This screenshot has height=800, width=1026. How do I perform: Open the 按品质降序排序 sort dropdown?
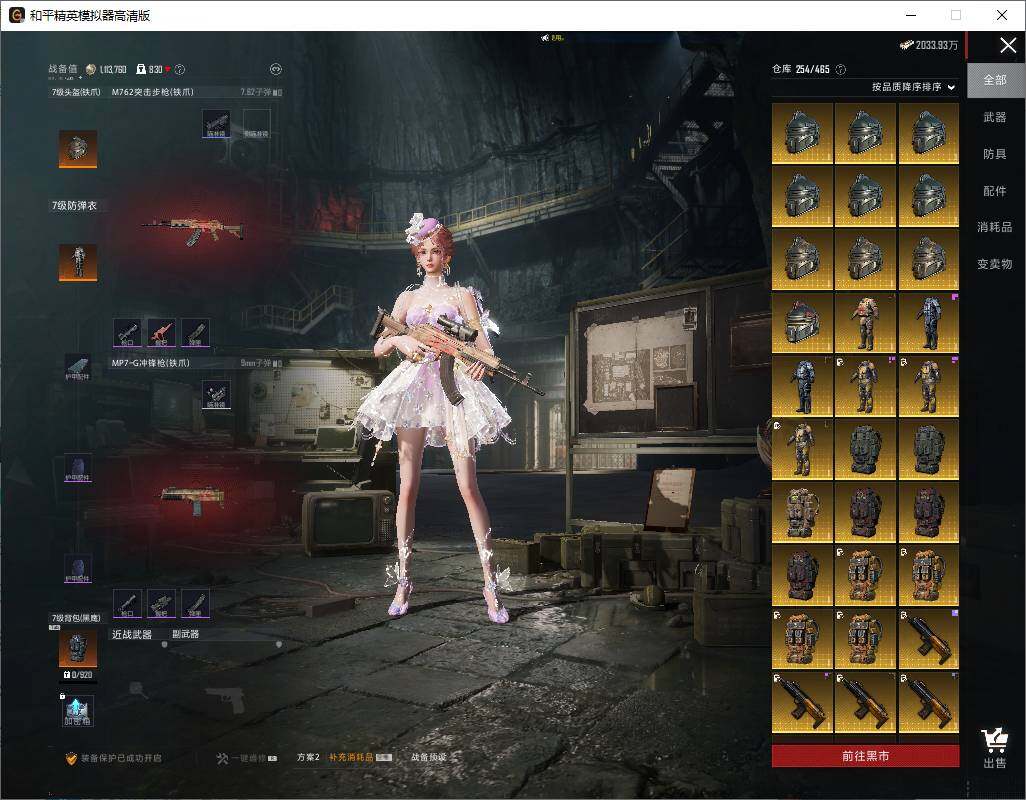pos(913,87)
